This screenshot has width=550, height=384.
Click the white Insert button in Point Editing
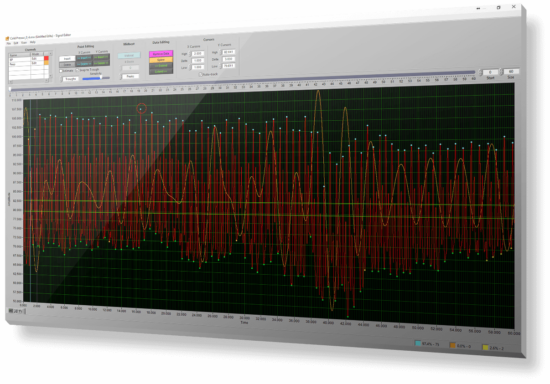point(67,59)
